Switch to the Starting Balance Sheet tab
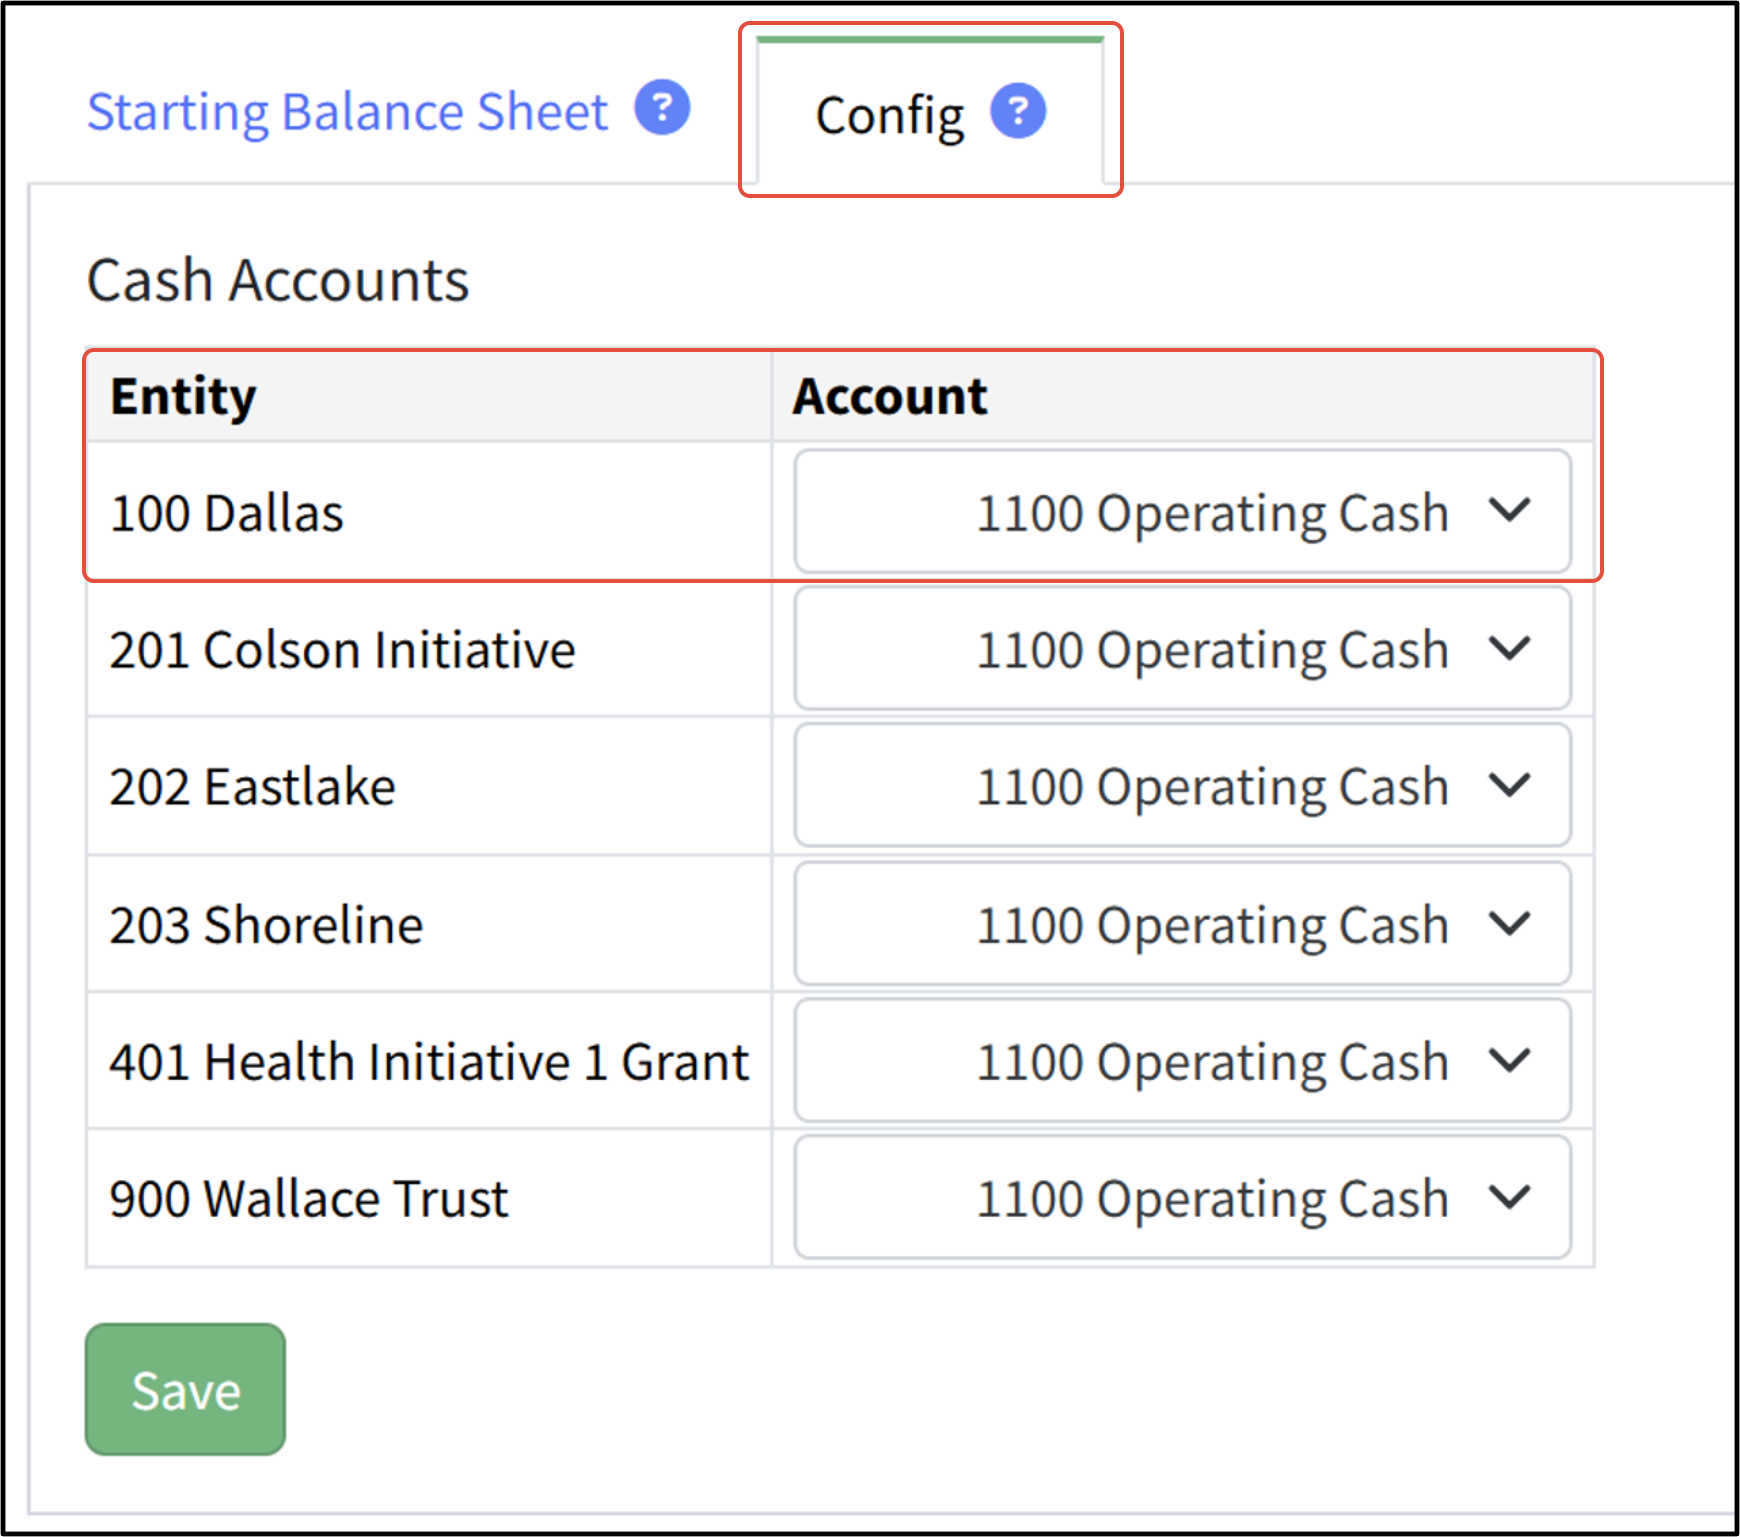Image resolution: width=1740 pixels, height=1537 pixels. click(x=347, y=111)
